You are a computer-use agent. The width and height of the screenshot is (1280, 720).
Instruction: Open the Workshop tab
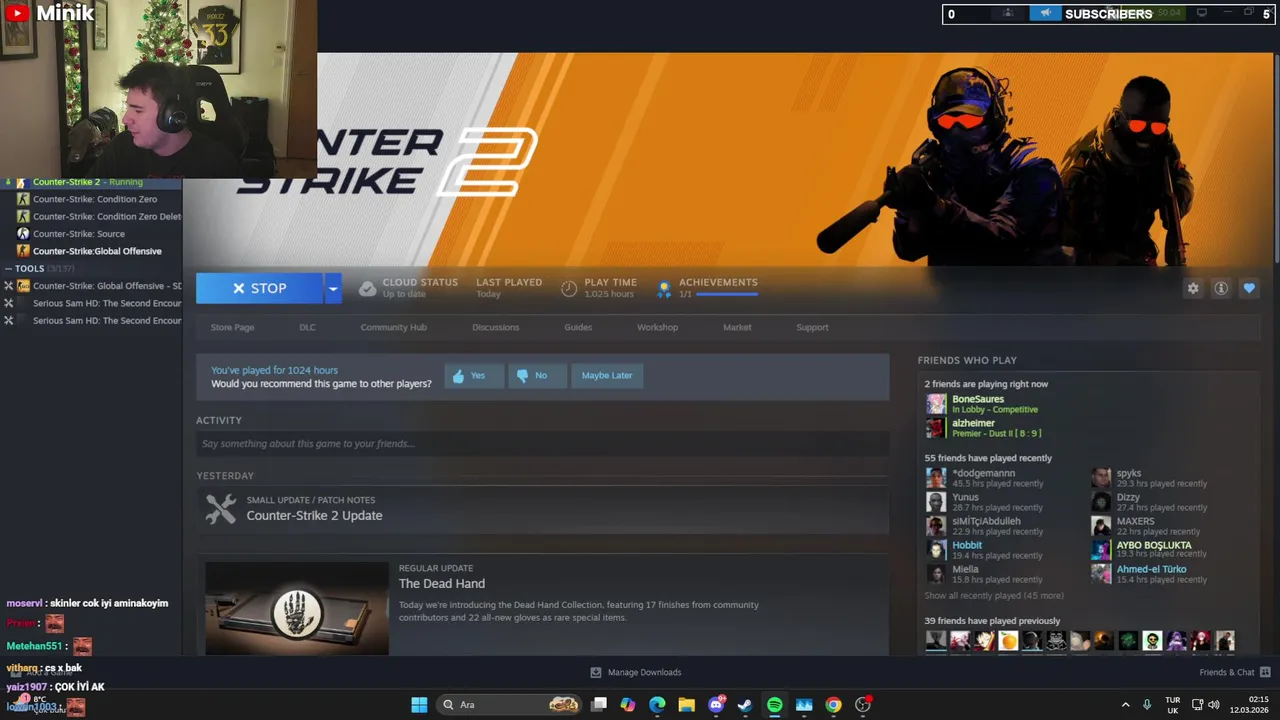657,327
